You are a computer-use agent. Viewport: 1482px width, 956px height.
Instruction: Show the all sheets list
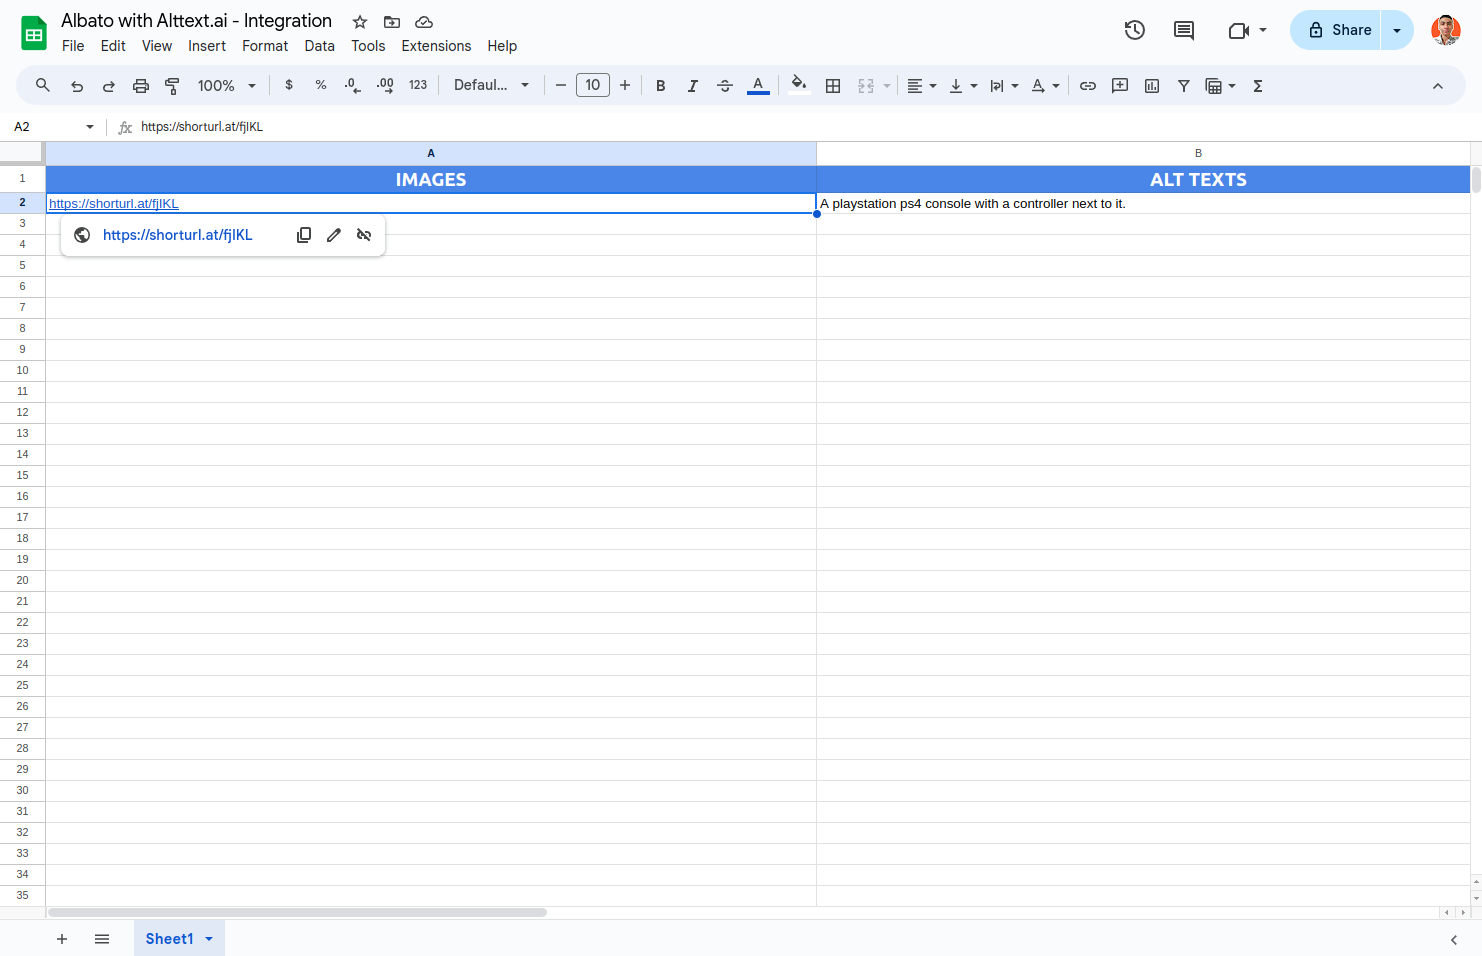[x=102, y=939]
